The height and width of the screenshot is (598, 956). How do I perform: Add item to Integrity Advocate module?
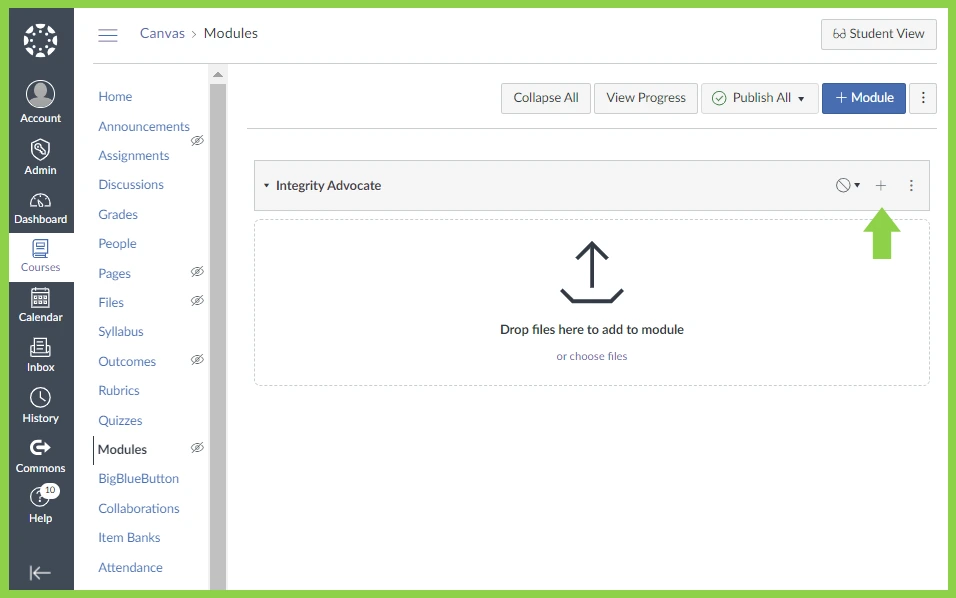click(880, 185)
